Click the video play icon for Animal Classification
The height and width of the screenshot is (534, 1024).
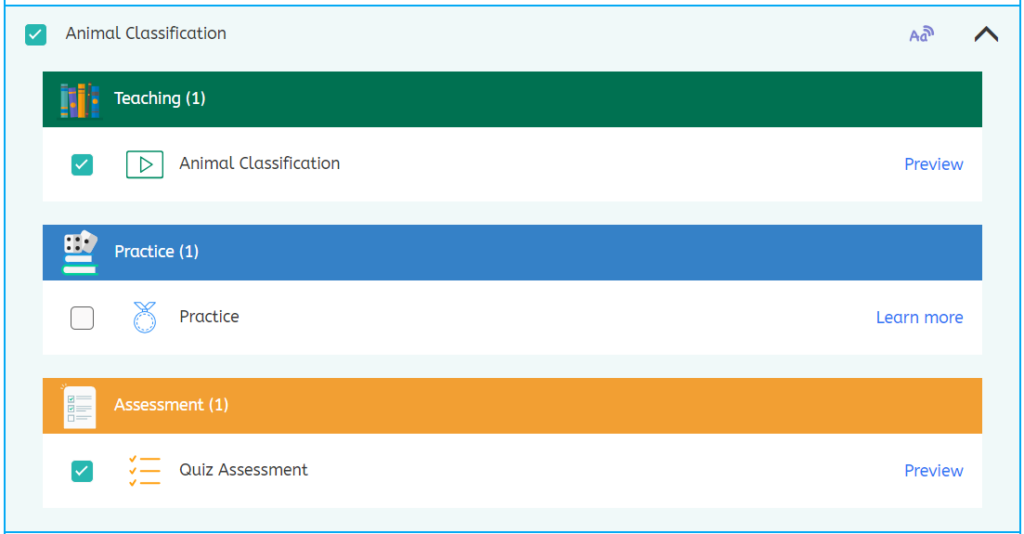point(145,165)
